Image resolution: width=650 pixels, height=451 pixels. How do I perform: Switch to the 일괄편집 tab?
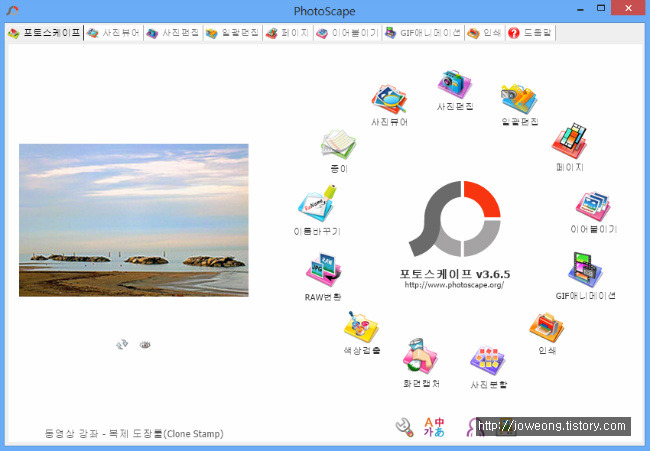[x=233, y=33]
